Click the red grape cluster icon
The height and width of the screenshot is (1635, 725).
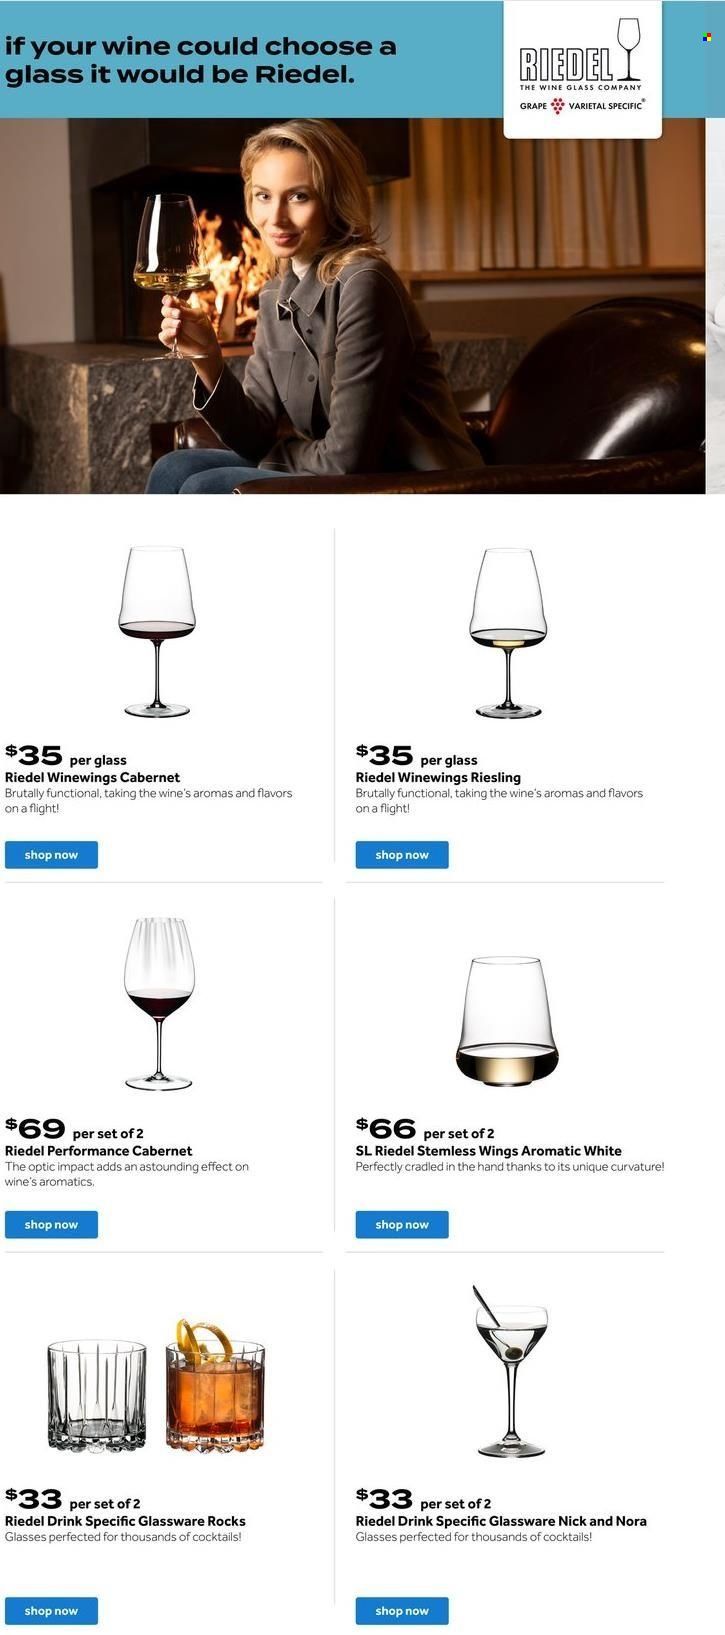558,105
